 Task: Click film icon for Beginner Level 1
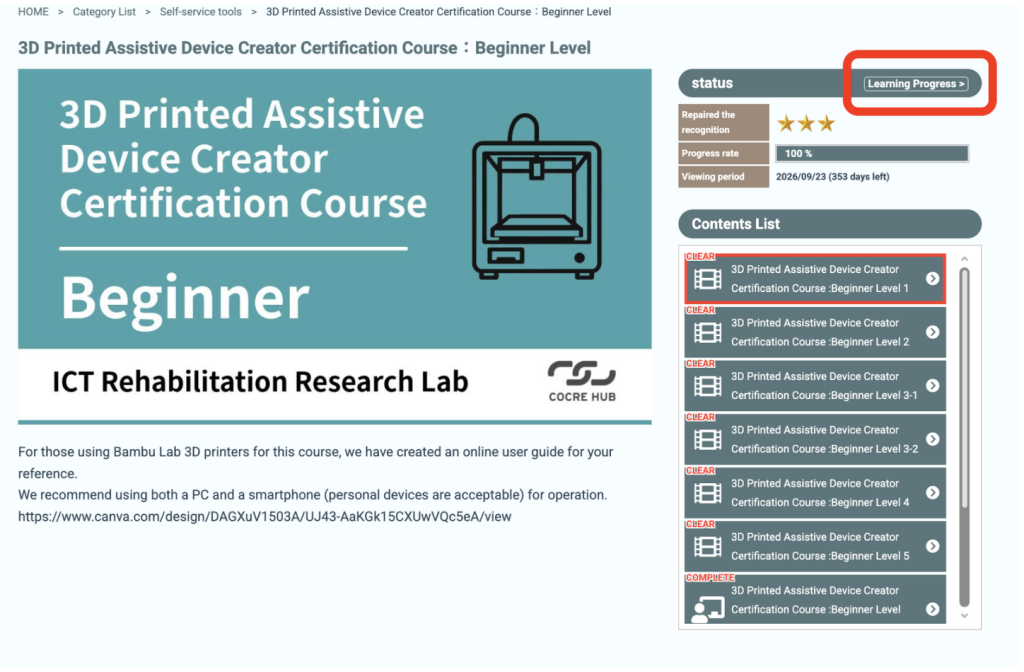point(707,279)
